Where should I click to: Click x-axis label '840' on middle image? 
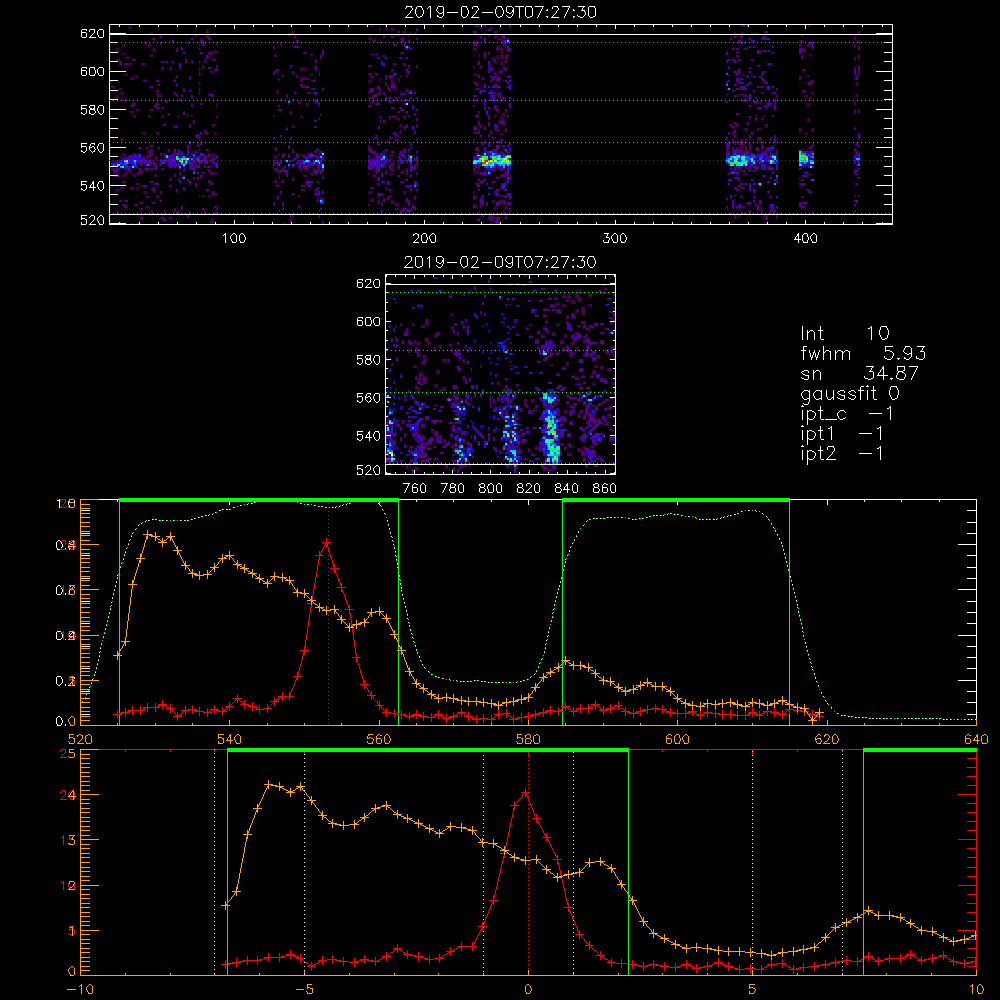tap(566, 489)
